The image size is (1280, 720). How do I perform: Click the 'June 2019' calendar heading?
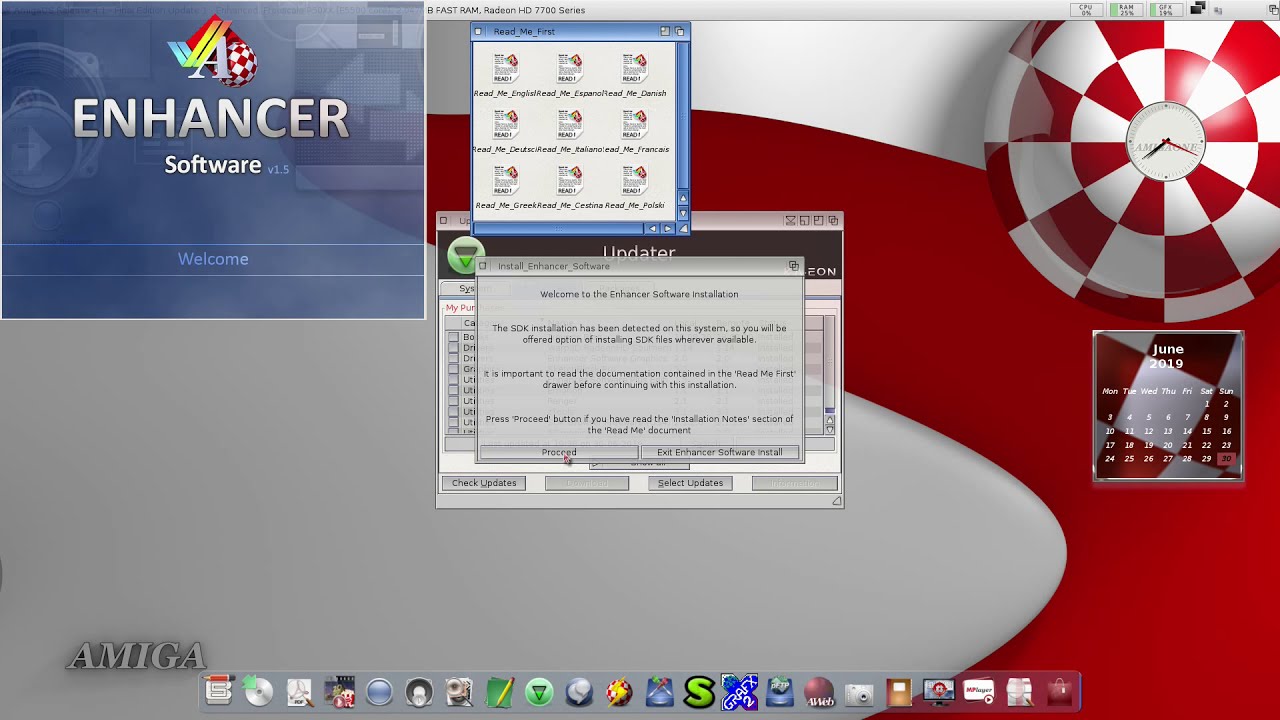[1167, 356]
